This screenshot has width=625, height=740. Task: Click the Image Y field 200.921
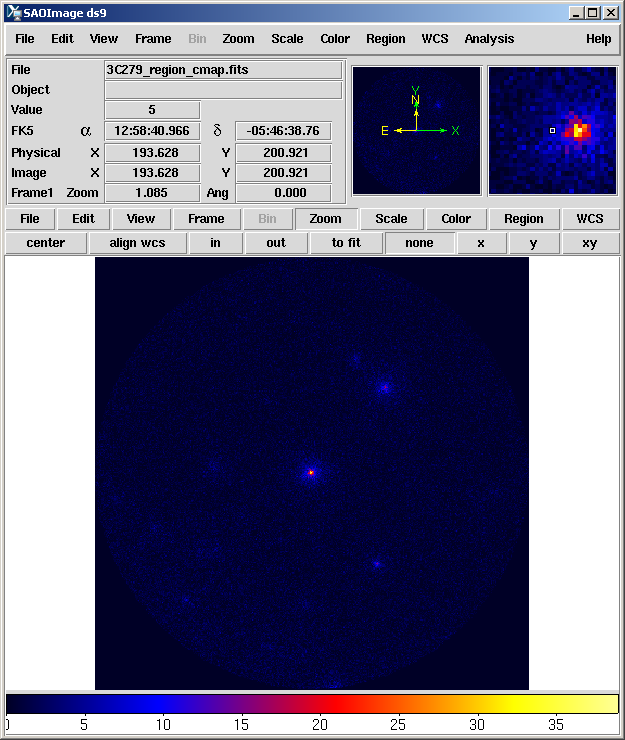pos(283,173)
